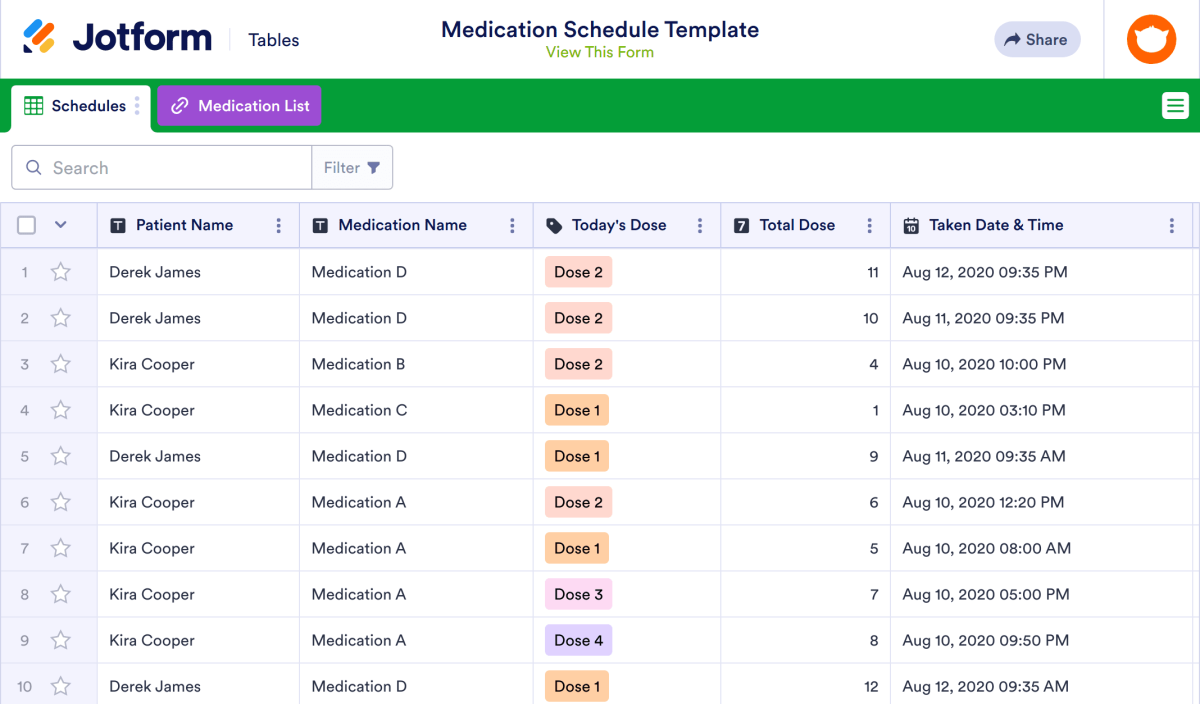Click the Share button
The height and width of the screenshot is (704, 1200).
(1037, 39)
